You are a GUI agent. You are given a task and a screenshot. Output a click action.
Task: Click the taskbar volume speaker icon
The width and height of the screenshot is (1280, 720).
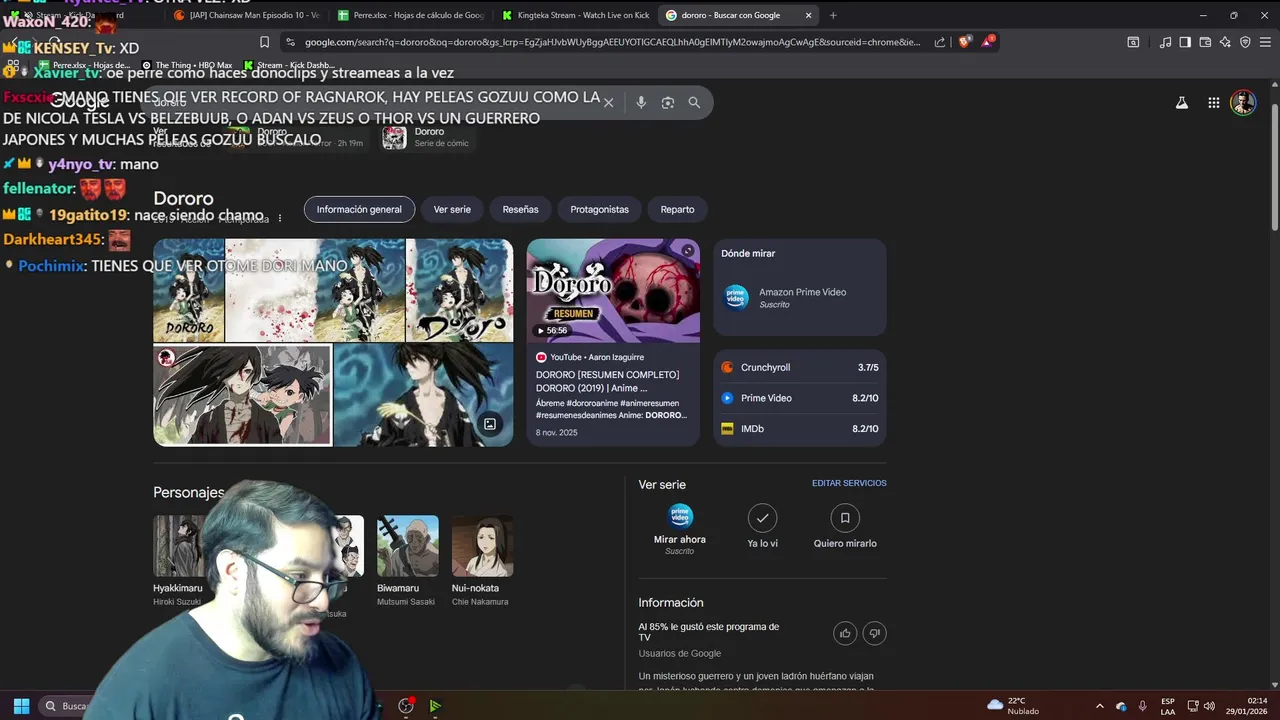click(x=1210, y=706)
